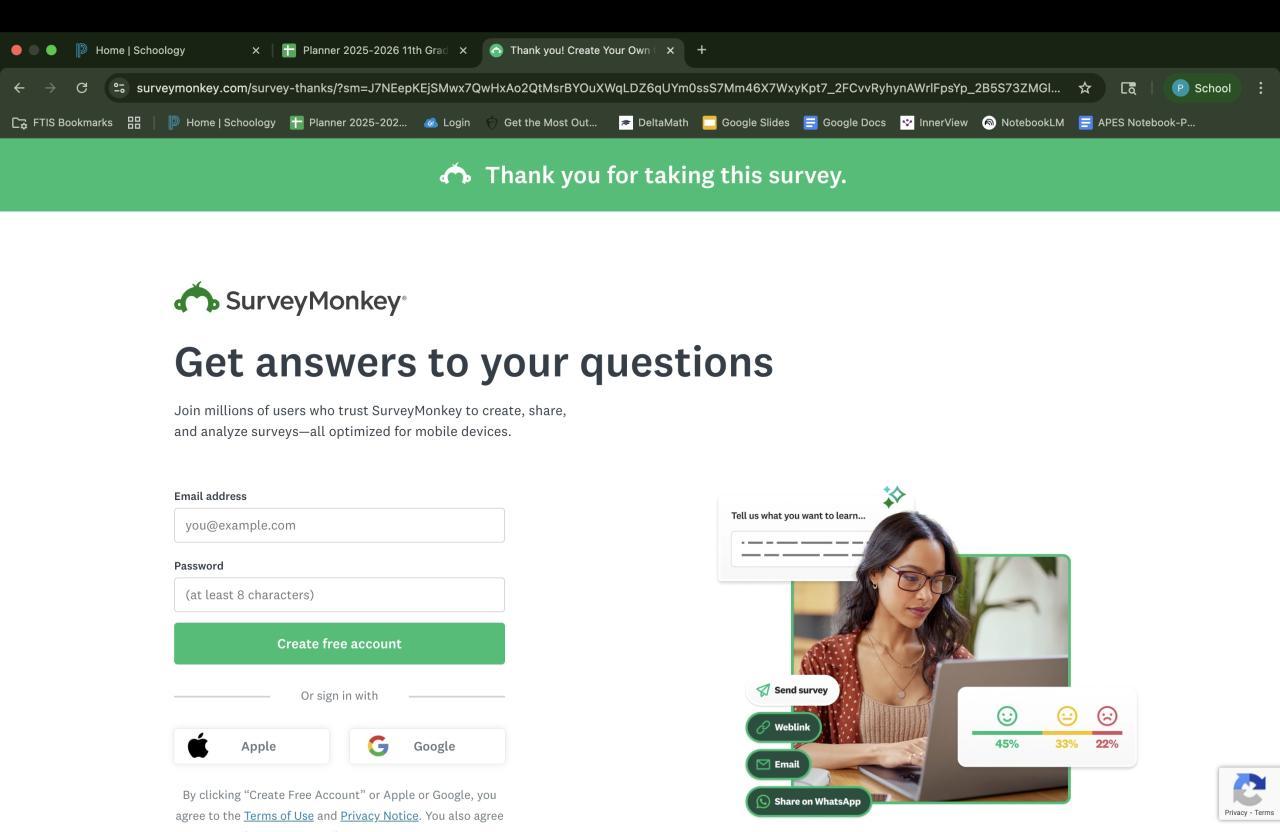Sign in with the Google button

click(427, 746)
